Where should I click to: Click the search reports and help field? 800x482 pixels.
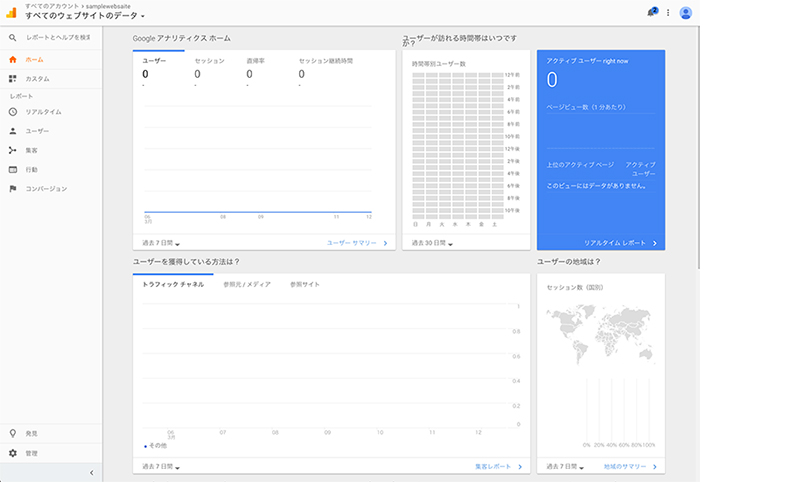click(x=59, y=38)
